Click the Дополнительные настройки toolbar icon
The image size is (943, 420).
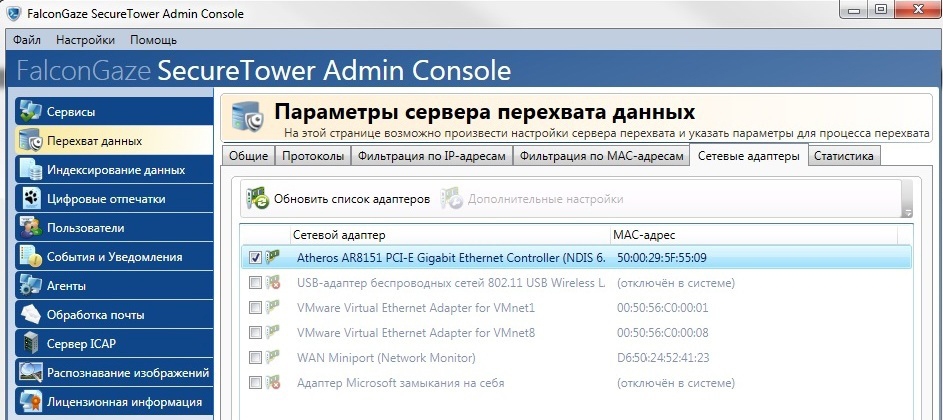pyautogui.click(x=452, y=199)
